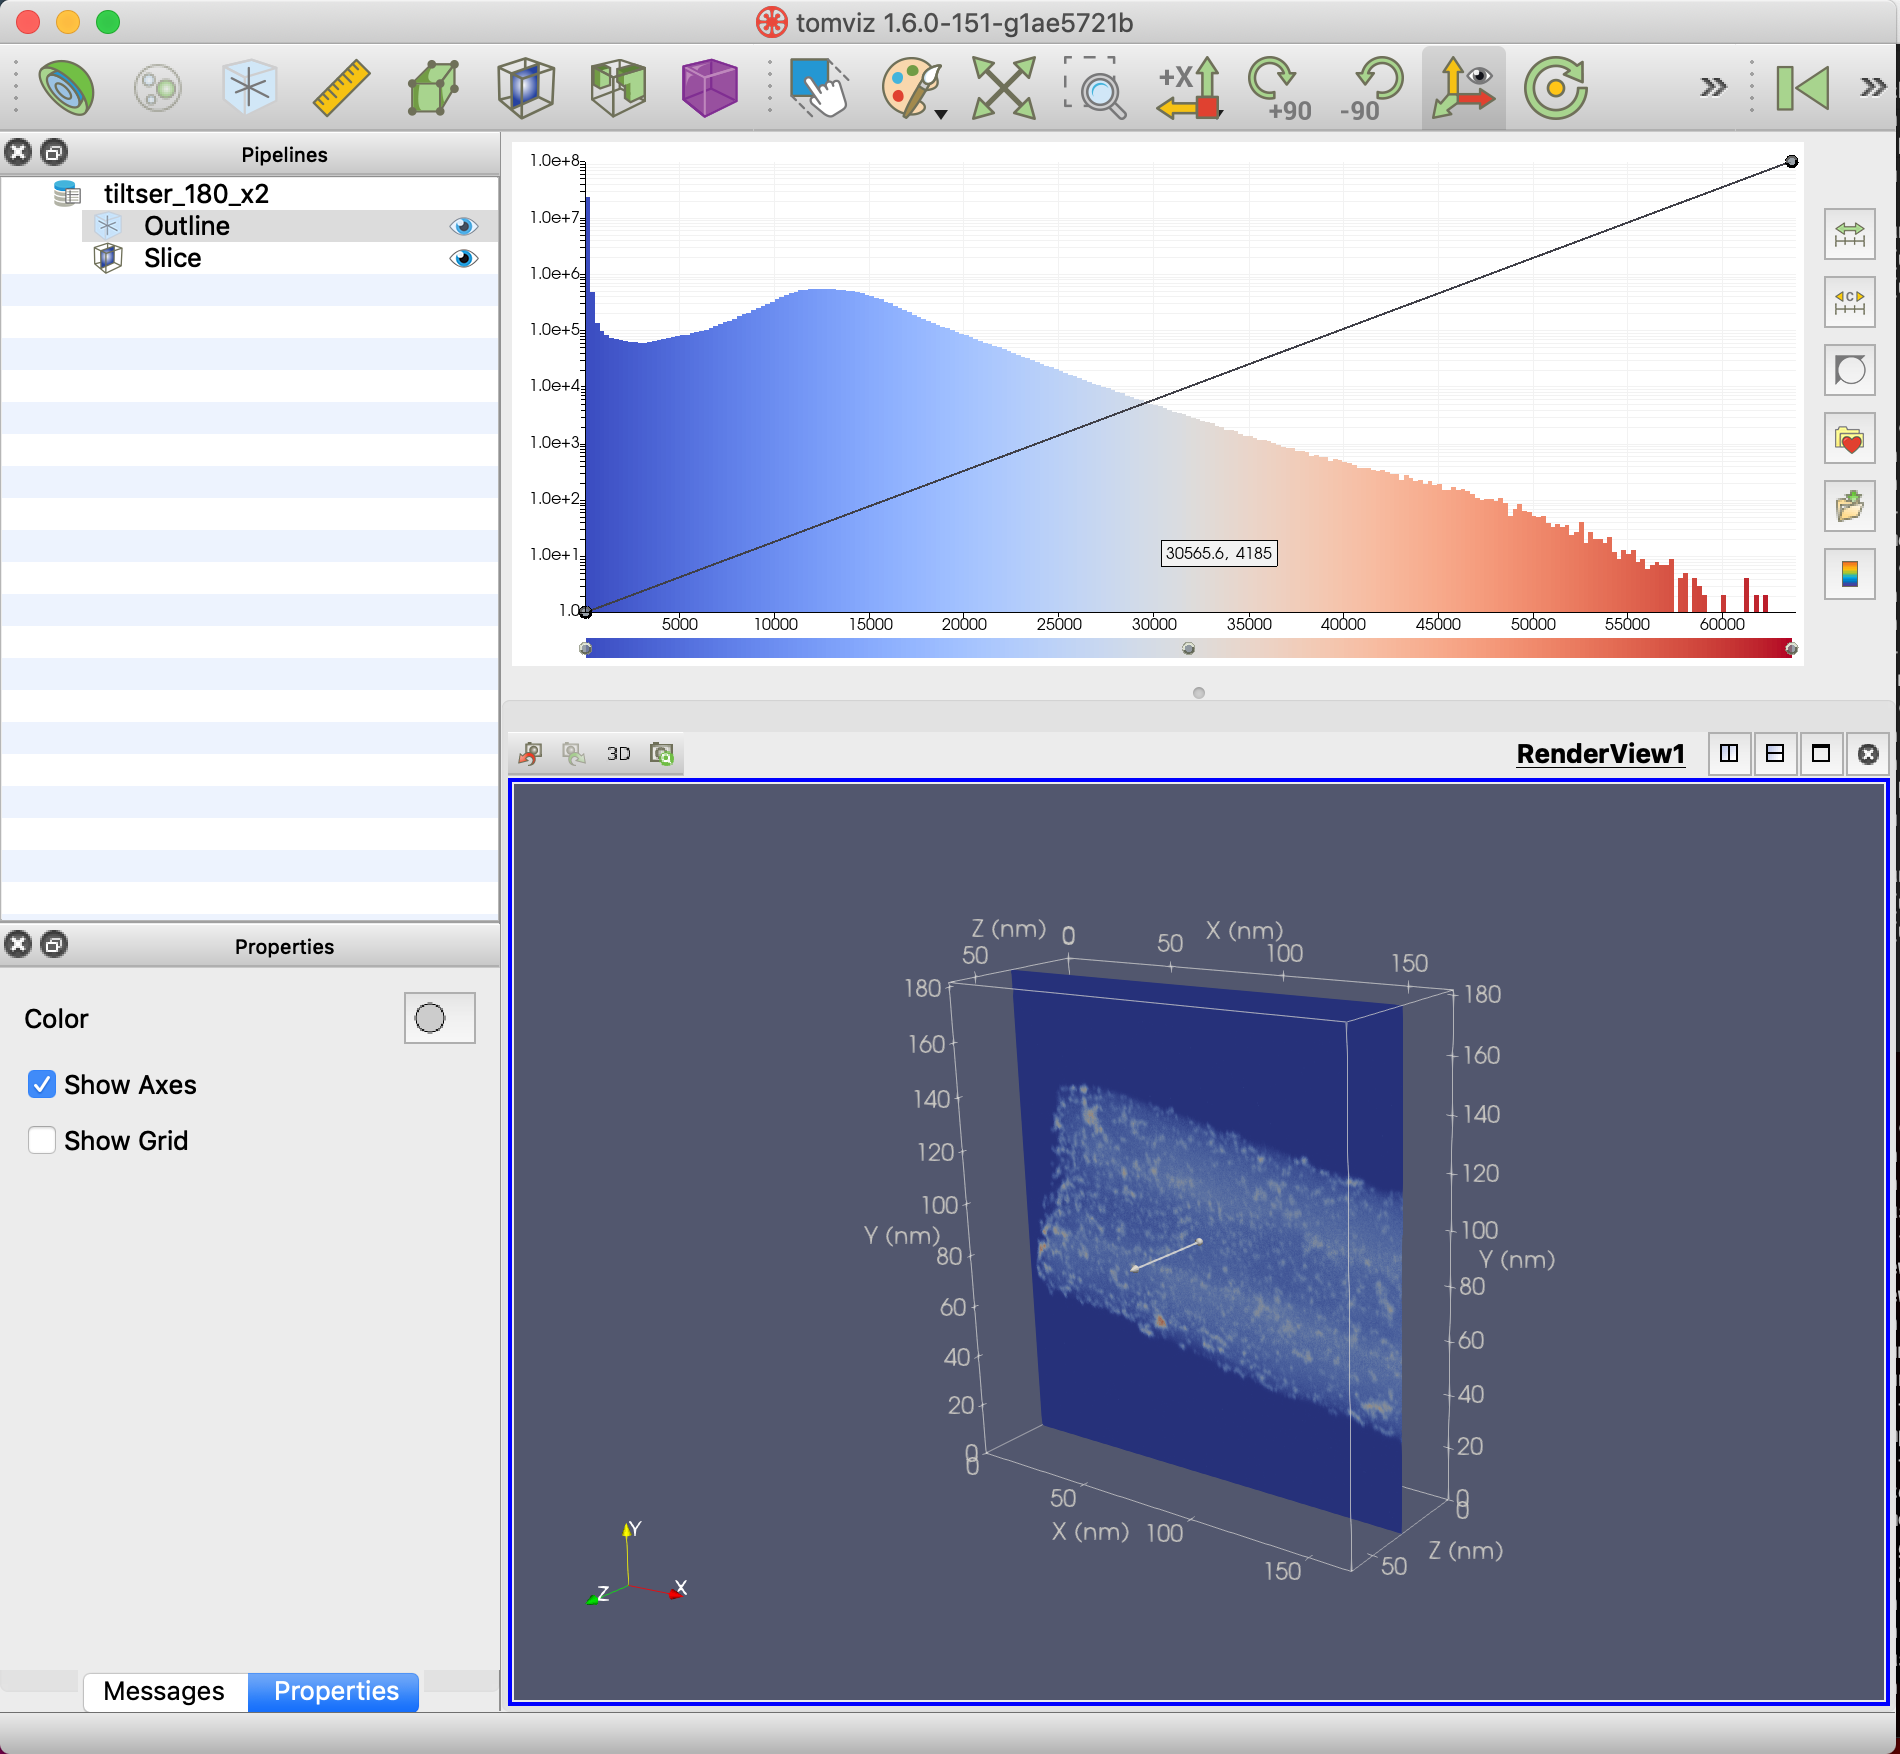1900x1754 pixels.
Task: Close the Properties panel
Action: 18,944
